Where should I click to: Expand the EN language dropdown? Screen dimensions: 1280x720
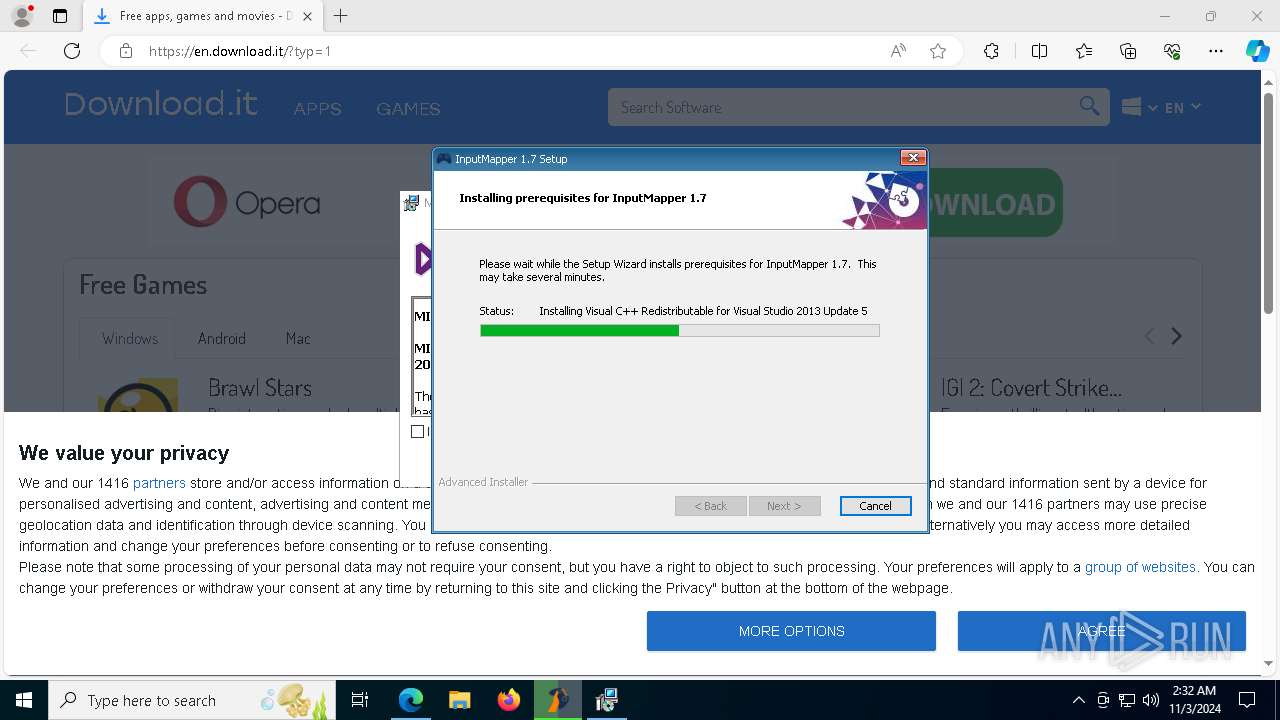(1182, 107)
